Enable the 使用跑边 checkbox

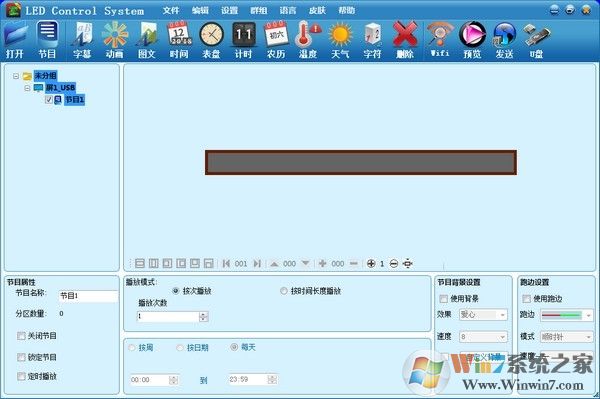527,298
